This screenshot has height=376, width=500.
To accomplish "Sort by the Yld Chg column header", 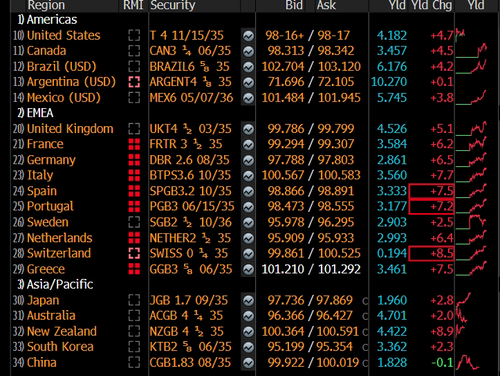I will pos(432,5).
